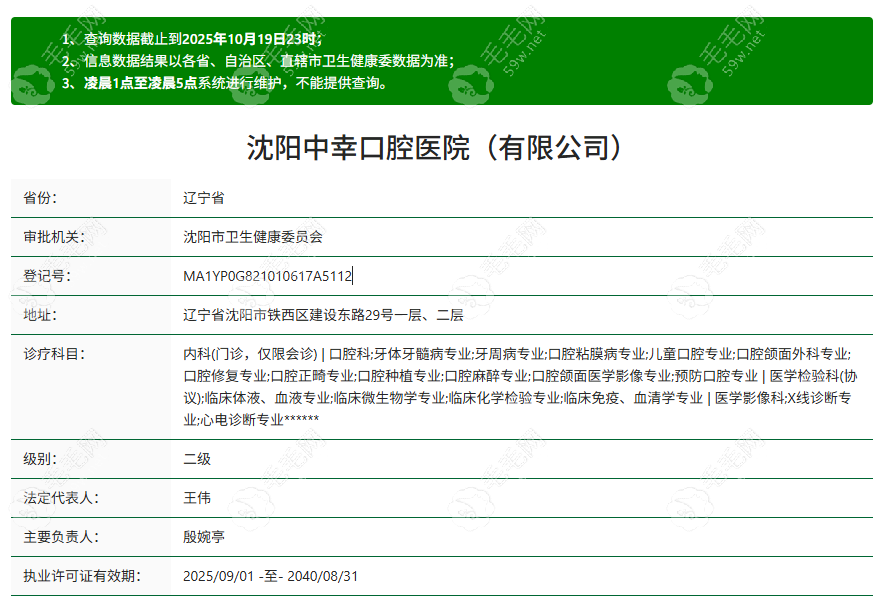Click the 级别 row label
The width and height of the screenshot is (877, 611).
tap(41, 459)
